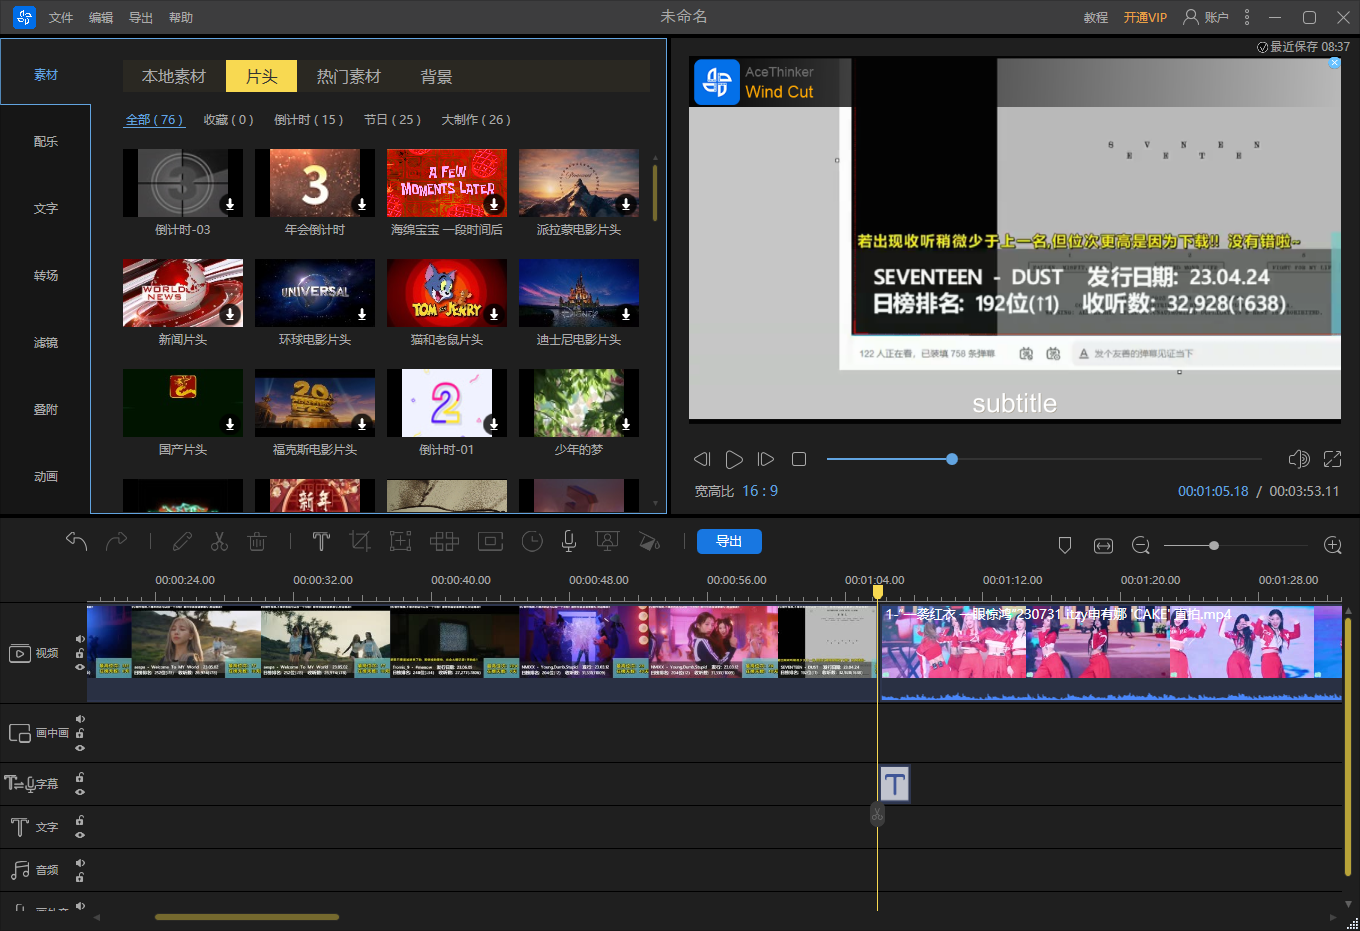This screenshot has width=1360, height=931.
Task: Delete selected clip with trash icon
Action: [x=257, y=541]
